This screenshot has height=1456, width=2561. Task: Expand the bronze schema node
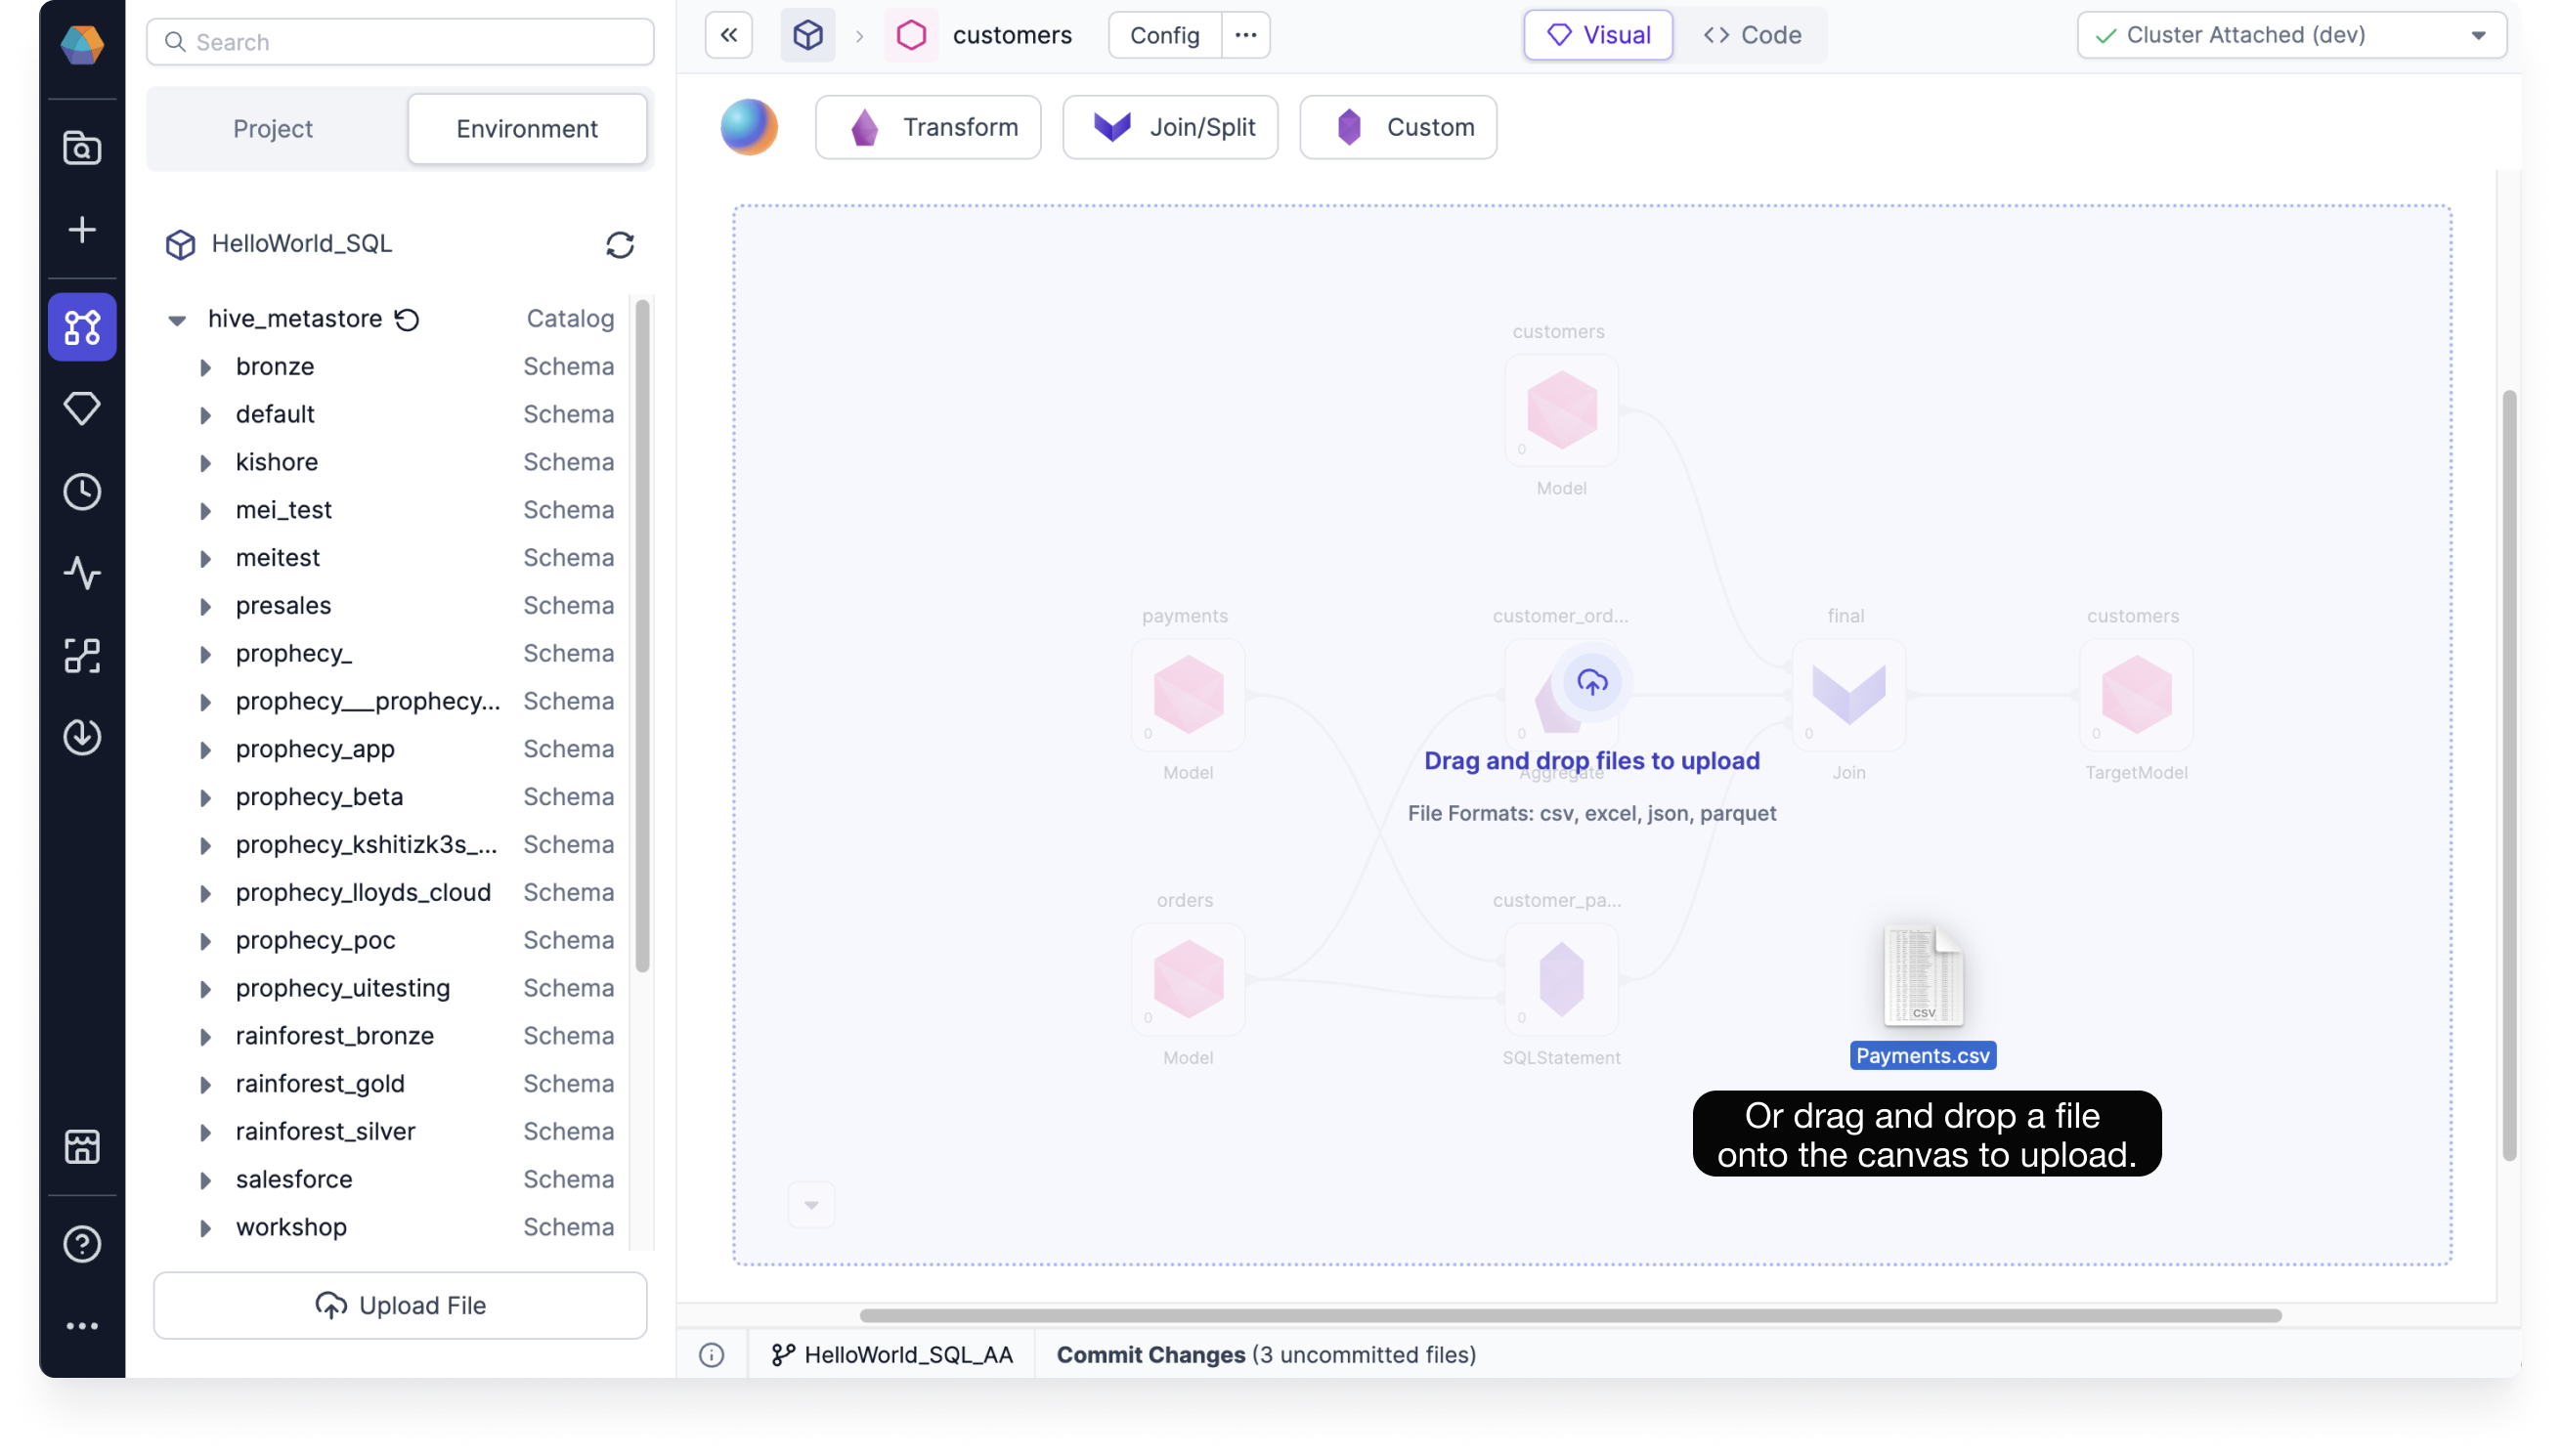click(206, 365)
